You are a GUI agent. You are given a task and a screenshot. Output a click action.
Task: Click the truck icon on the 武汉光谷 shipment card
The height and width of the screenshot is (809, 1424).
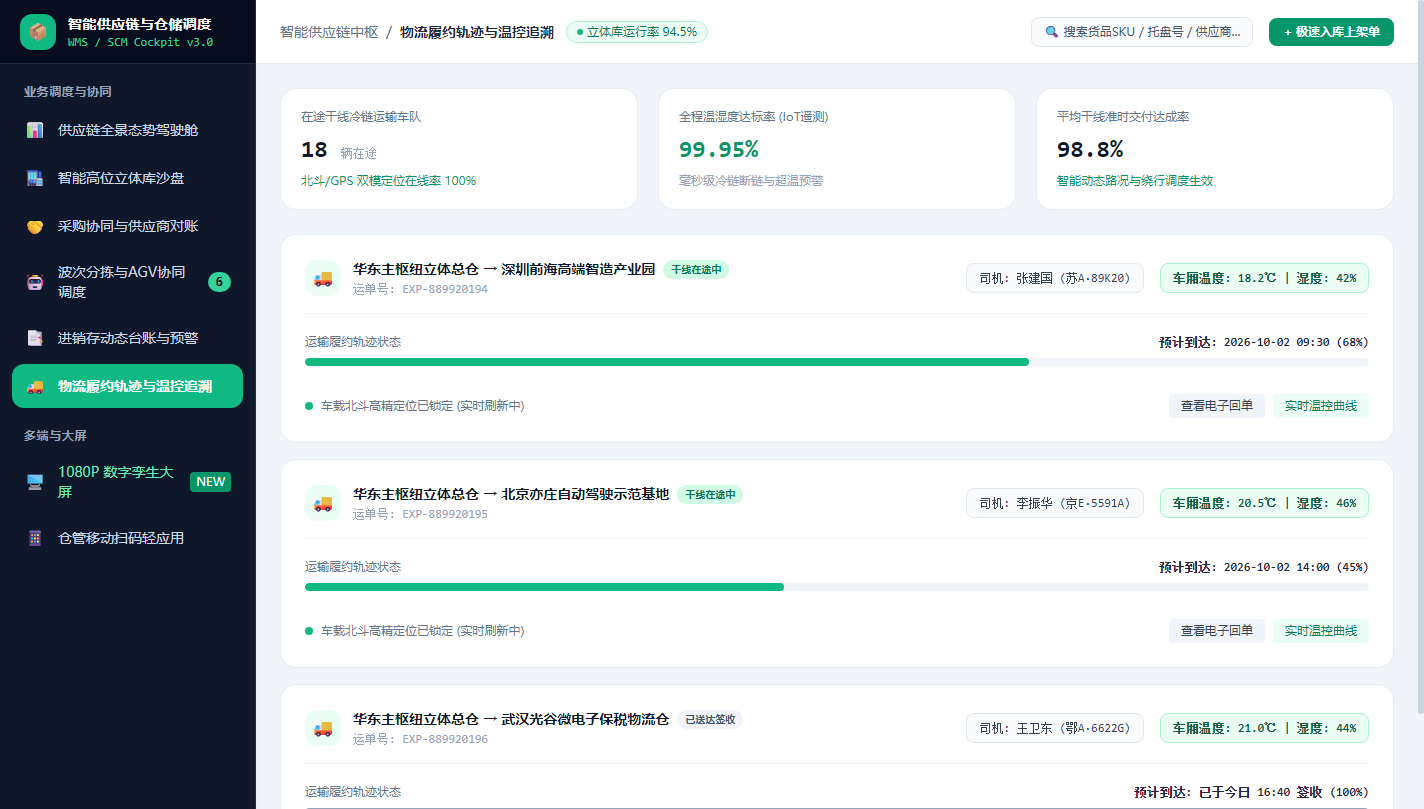323,728
